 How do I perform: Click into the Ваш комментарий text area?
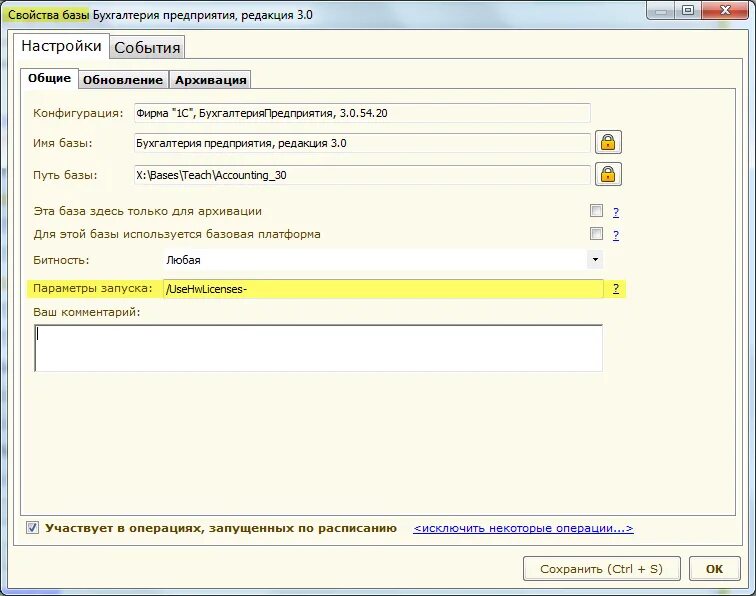tap(318, 348)
